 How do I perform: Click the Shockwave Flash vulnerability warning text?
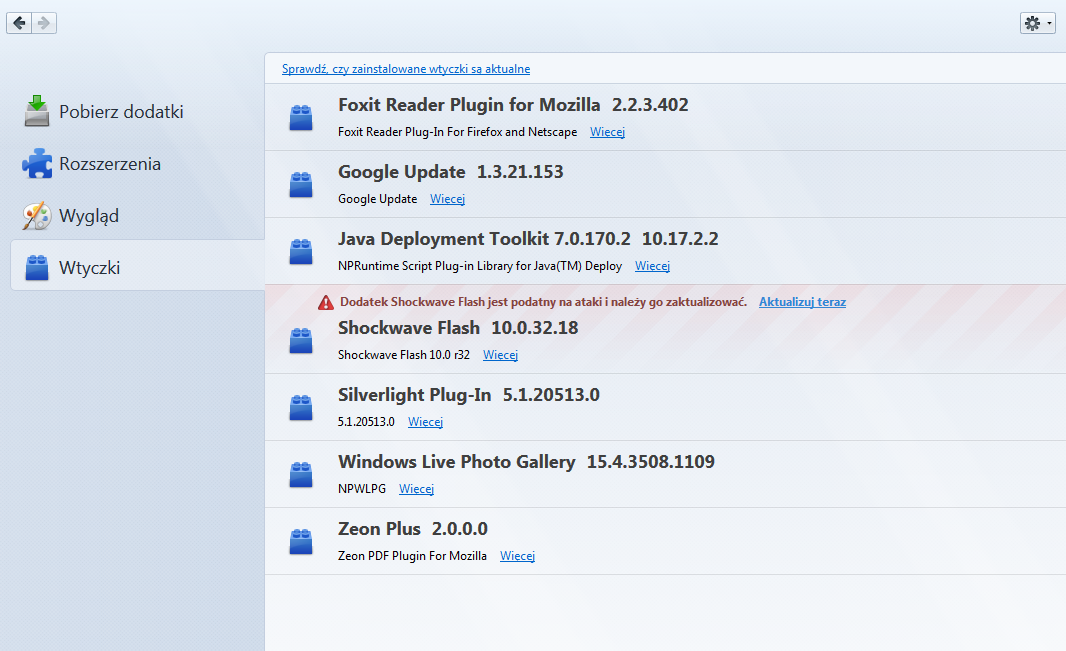pyautogui.click(x=543, y=302)
